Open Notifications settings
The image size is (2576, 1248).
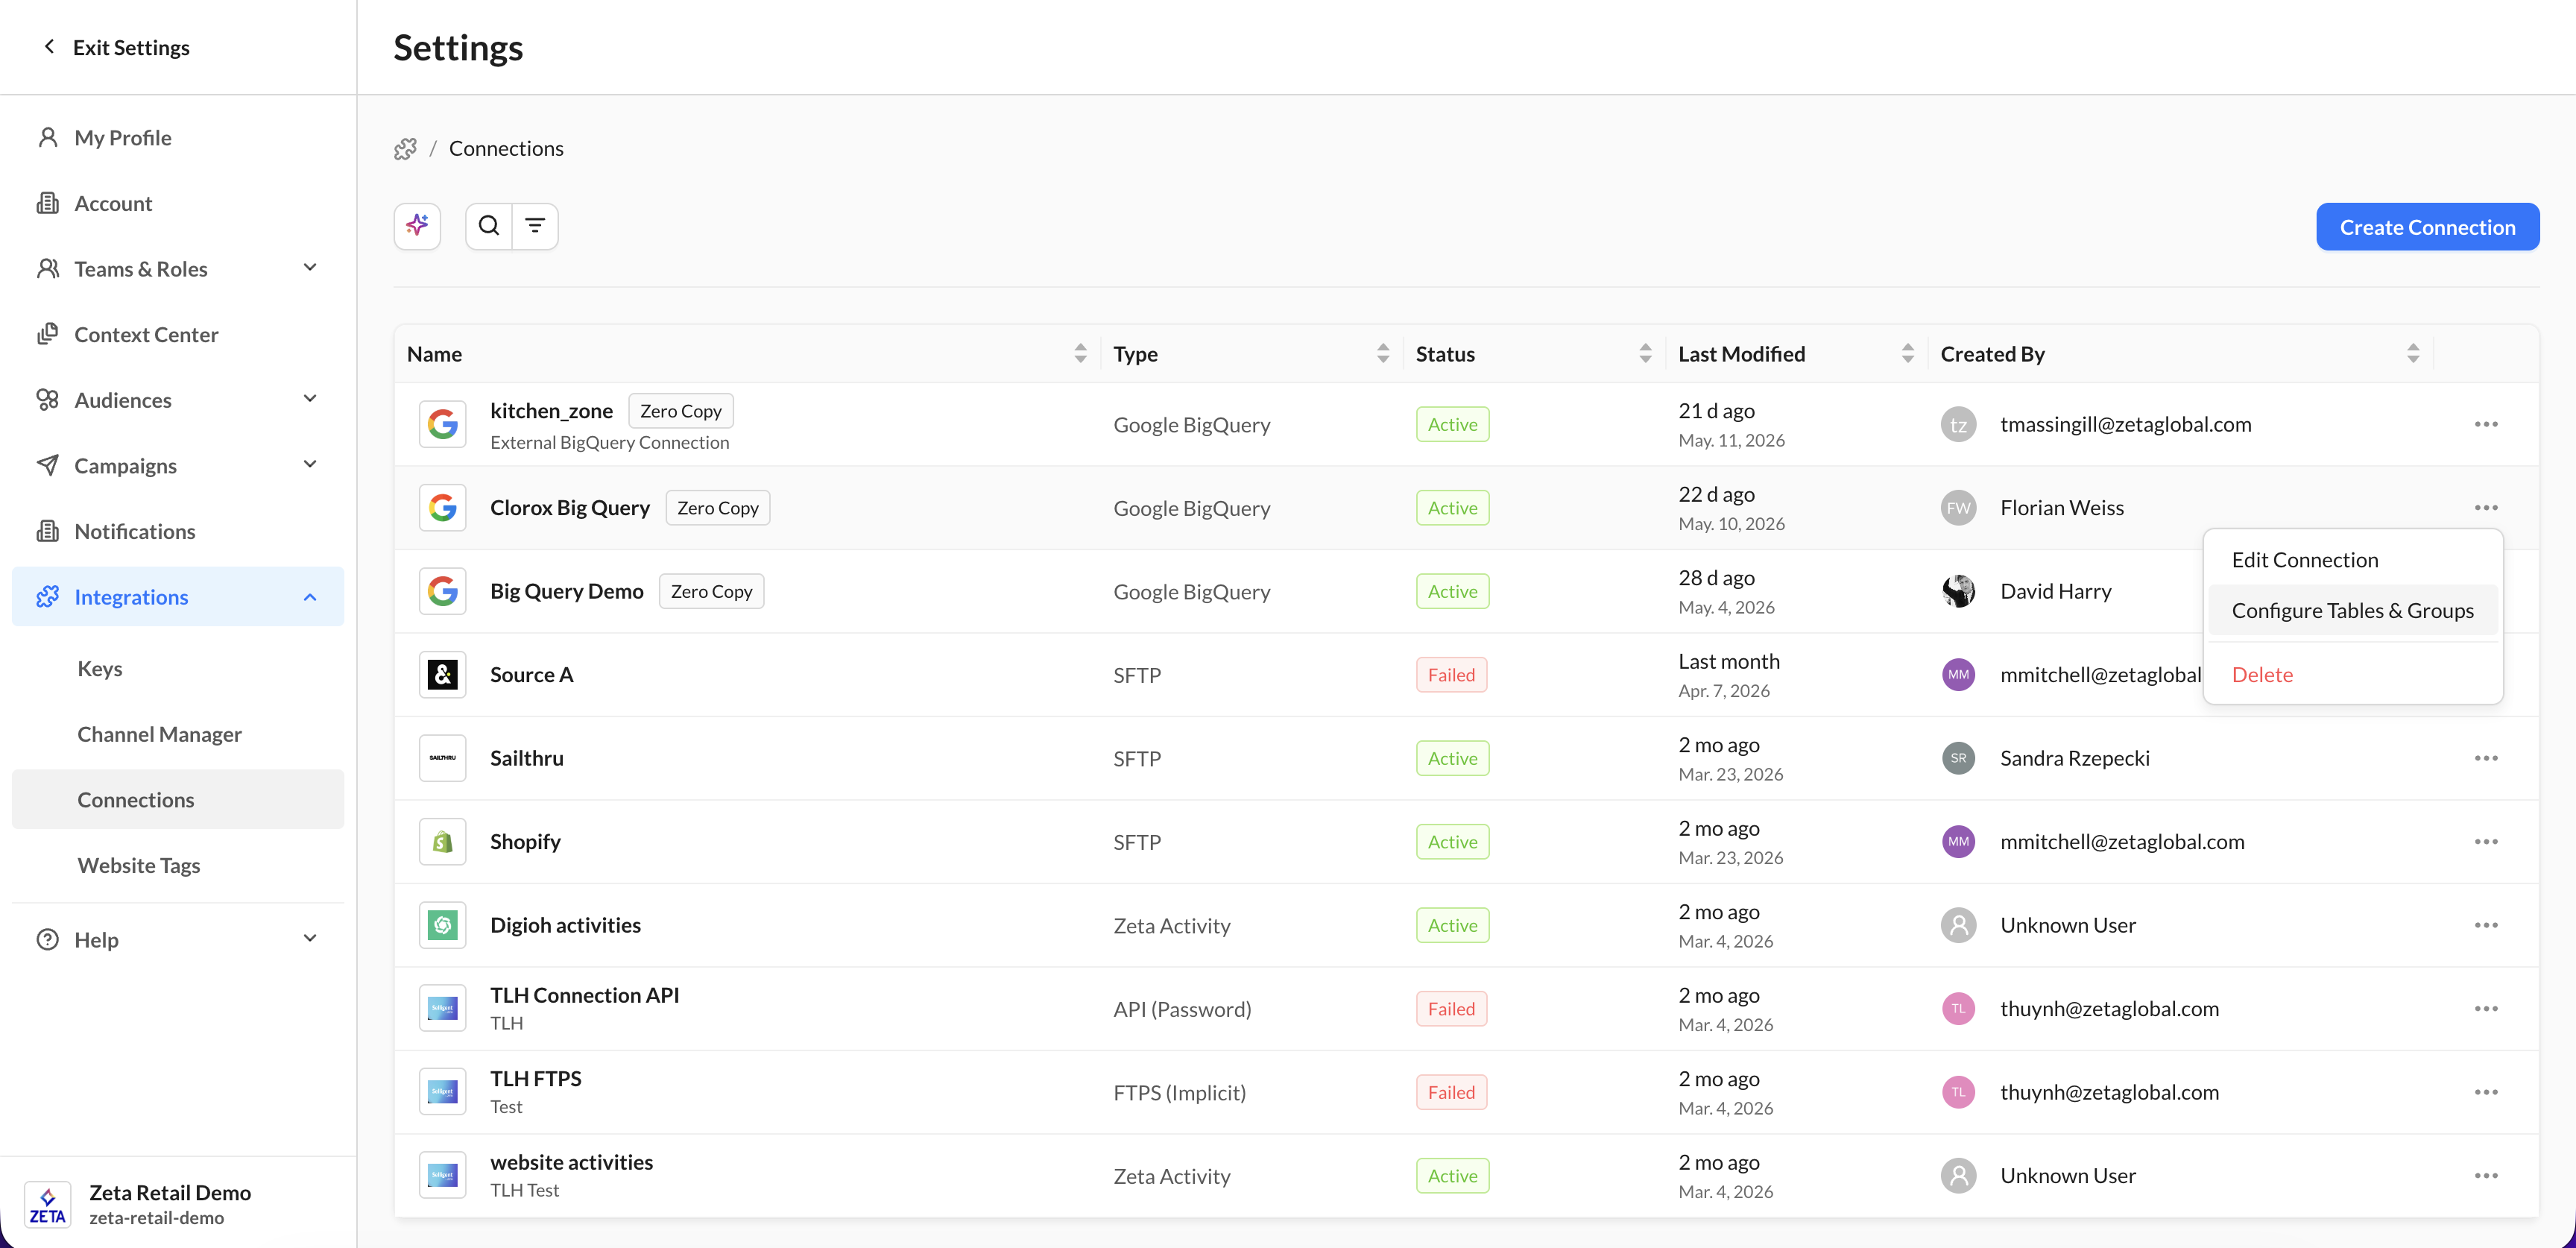[178, 531]
